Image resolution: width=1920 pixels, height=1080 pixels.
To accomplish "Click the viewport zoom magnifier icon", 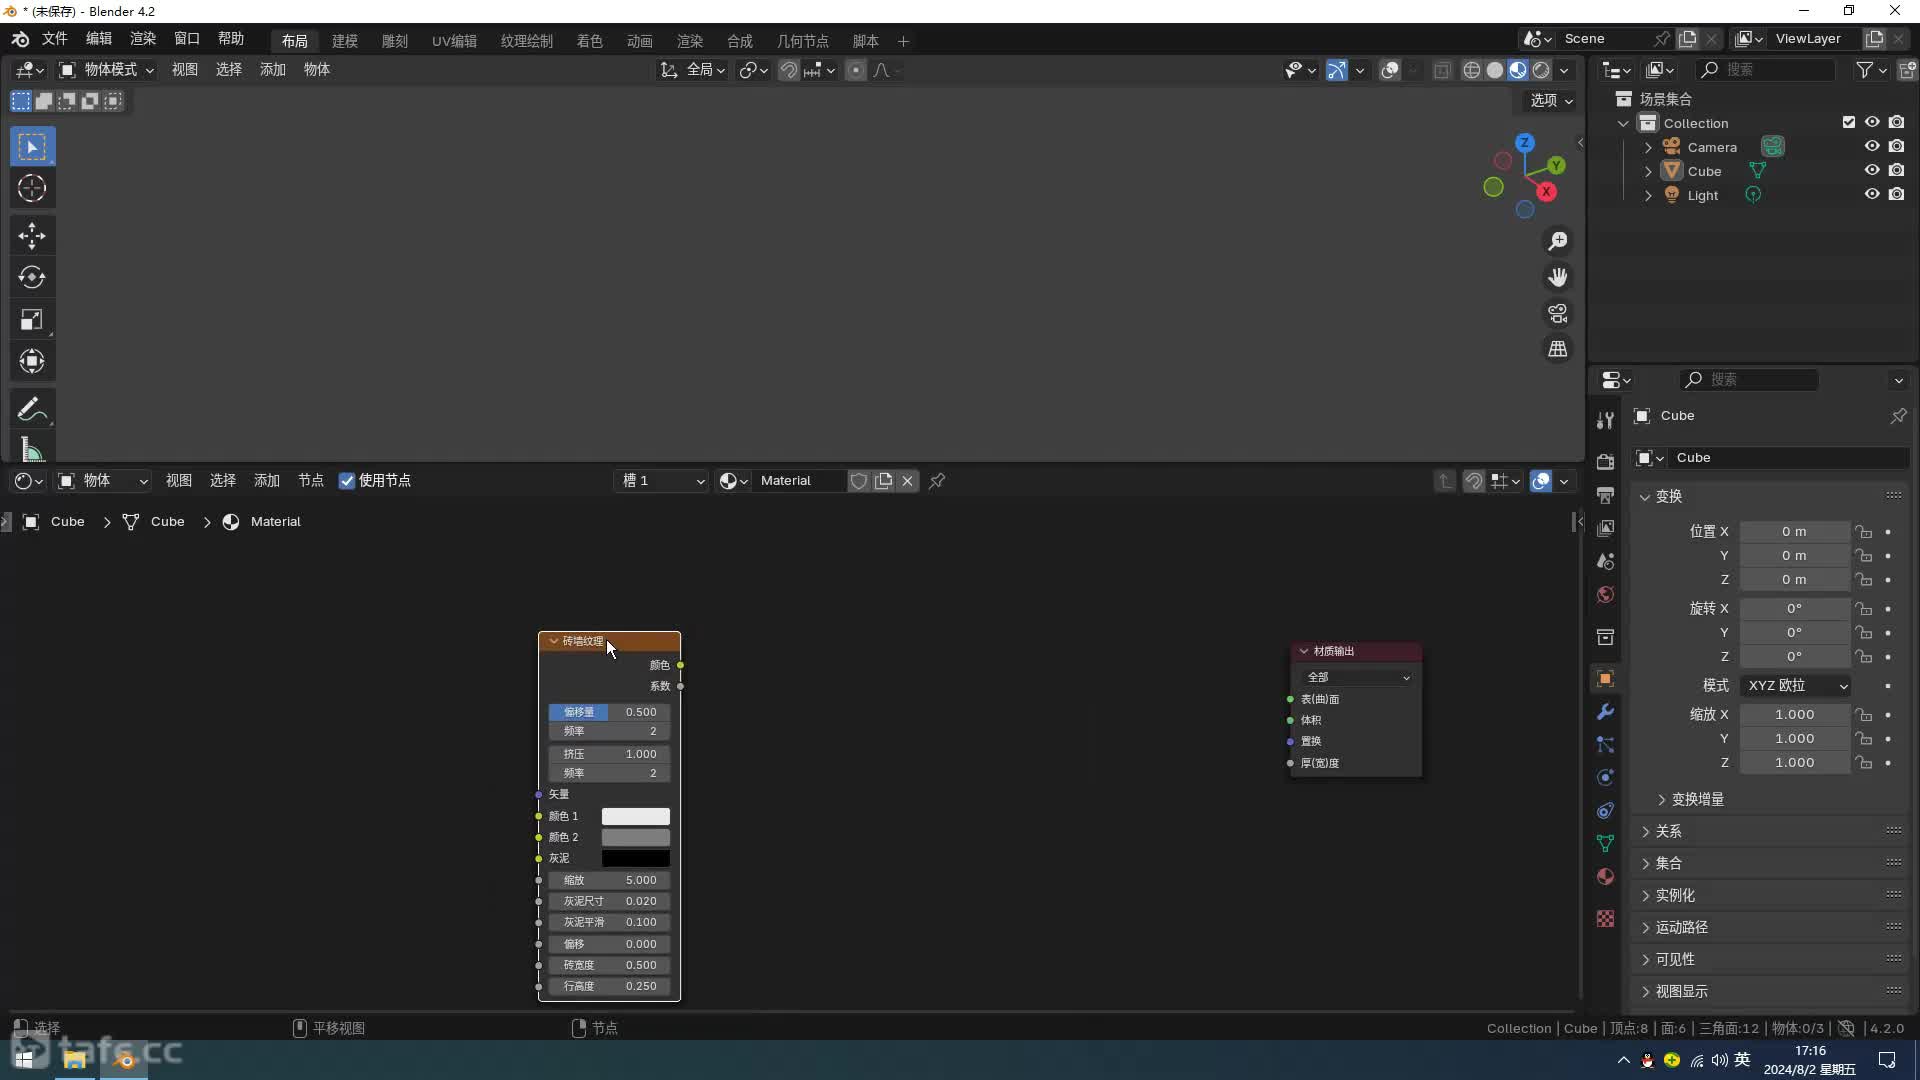I will (x=1558, y=242).
